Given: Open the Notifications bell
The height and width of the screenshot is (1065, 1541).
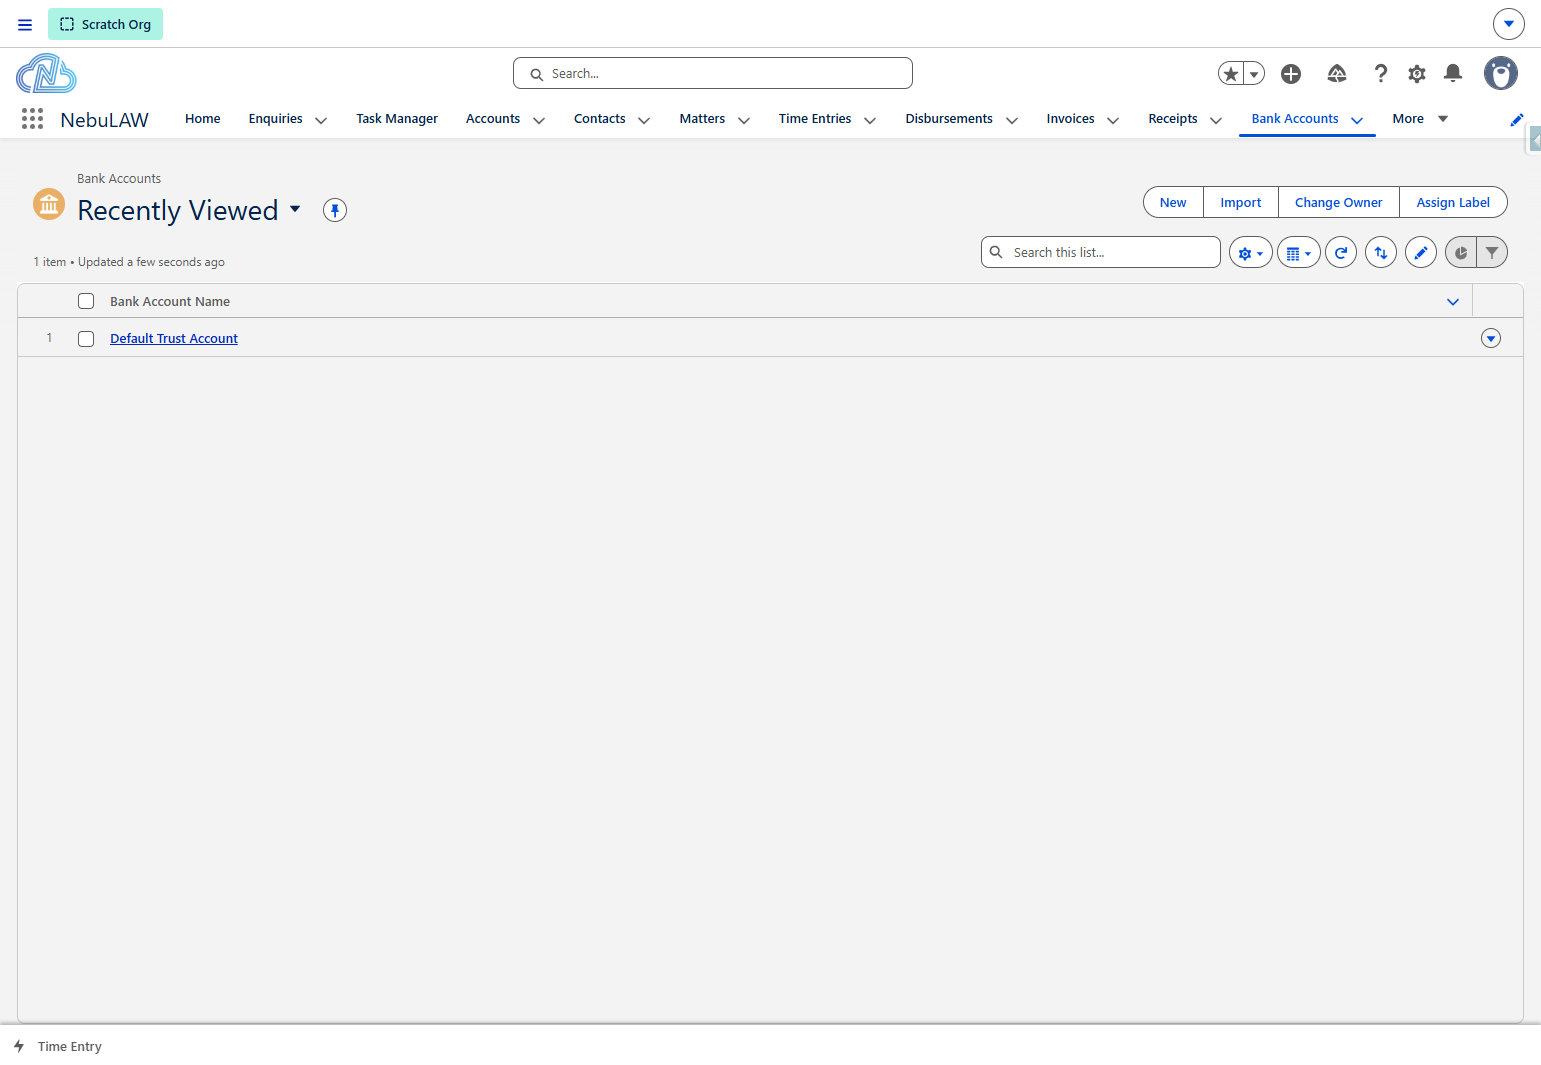Looking at the screenshot, I should (1453, 74).
